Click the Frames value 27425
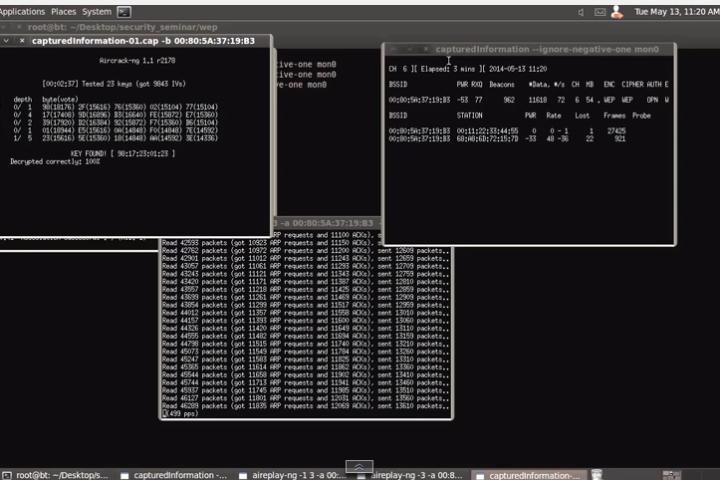The height and width of the screenshot is (480, 720). click(x=616, y=131)
